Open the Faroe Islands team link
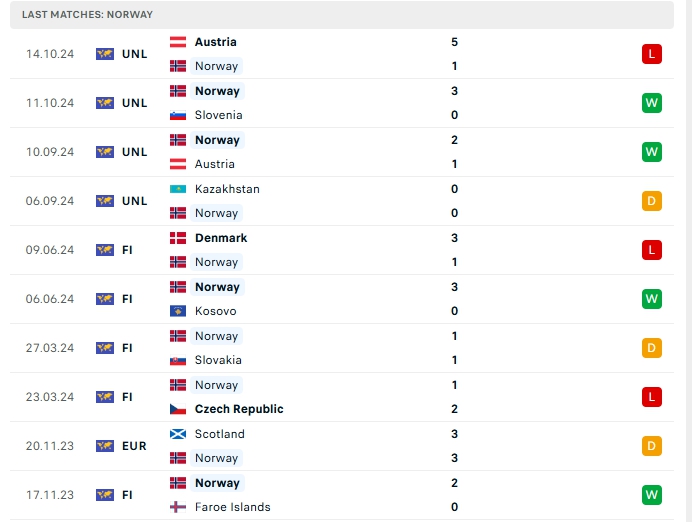 [x=232, y=507]
